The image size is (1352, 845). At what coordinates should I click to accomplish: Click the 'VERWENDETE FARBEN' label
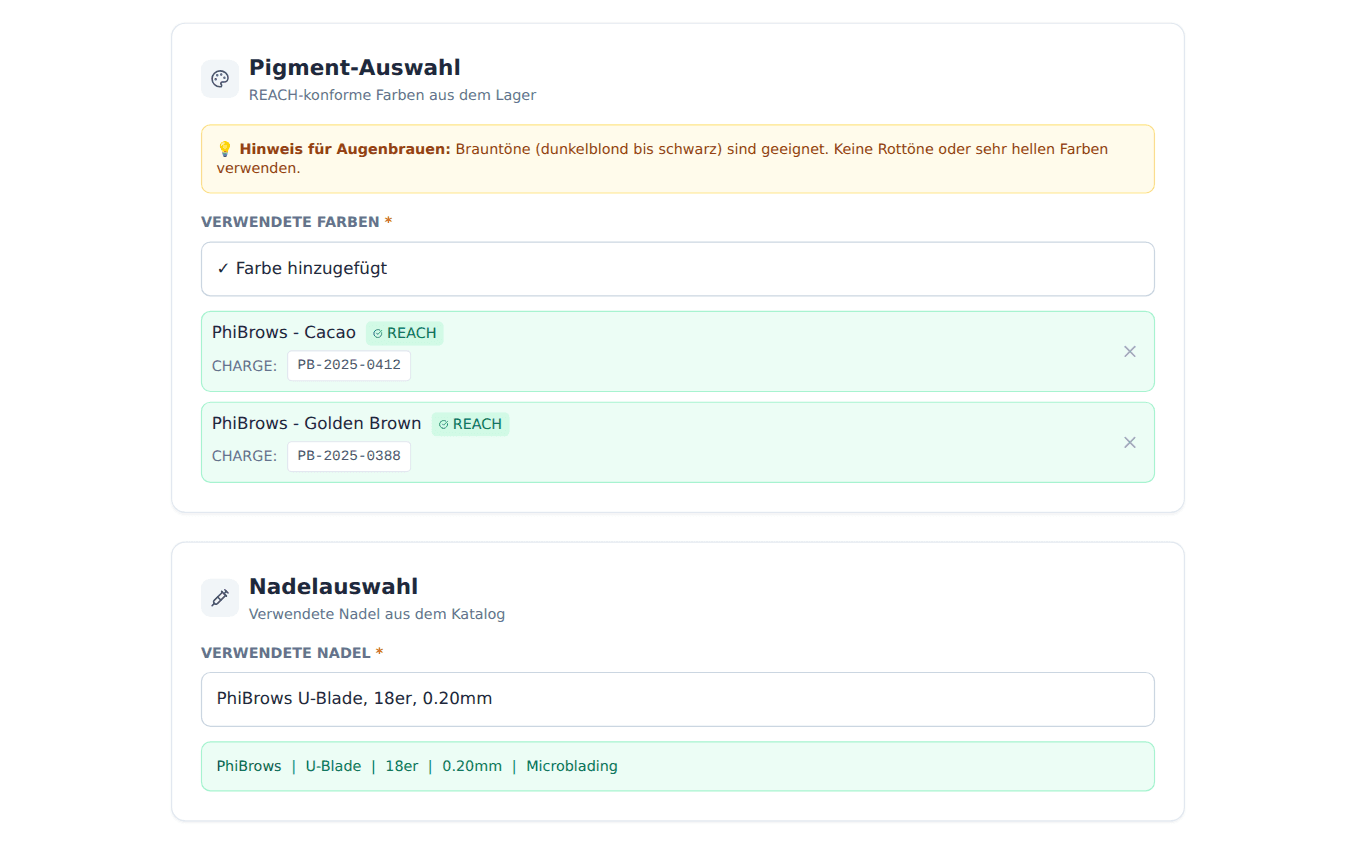pyautogui.click(x=290, y=222)
